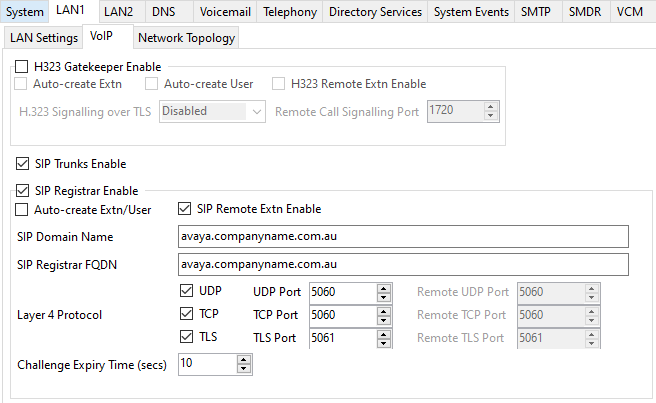Switch to the SMTP tab
Viewport: 656px width, 403px height.
click(536, 12)
